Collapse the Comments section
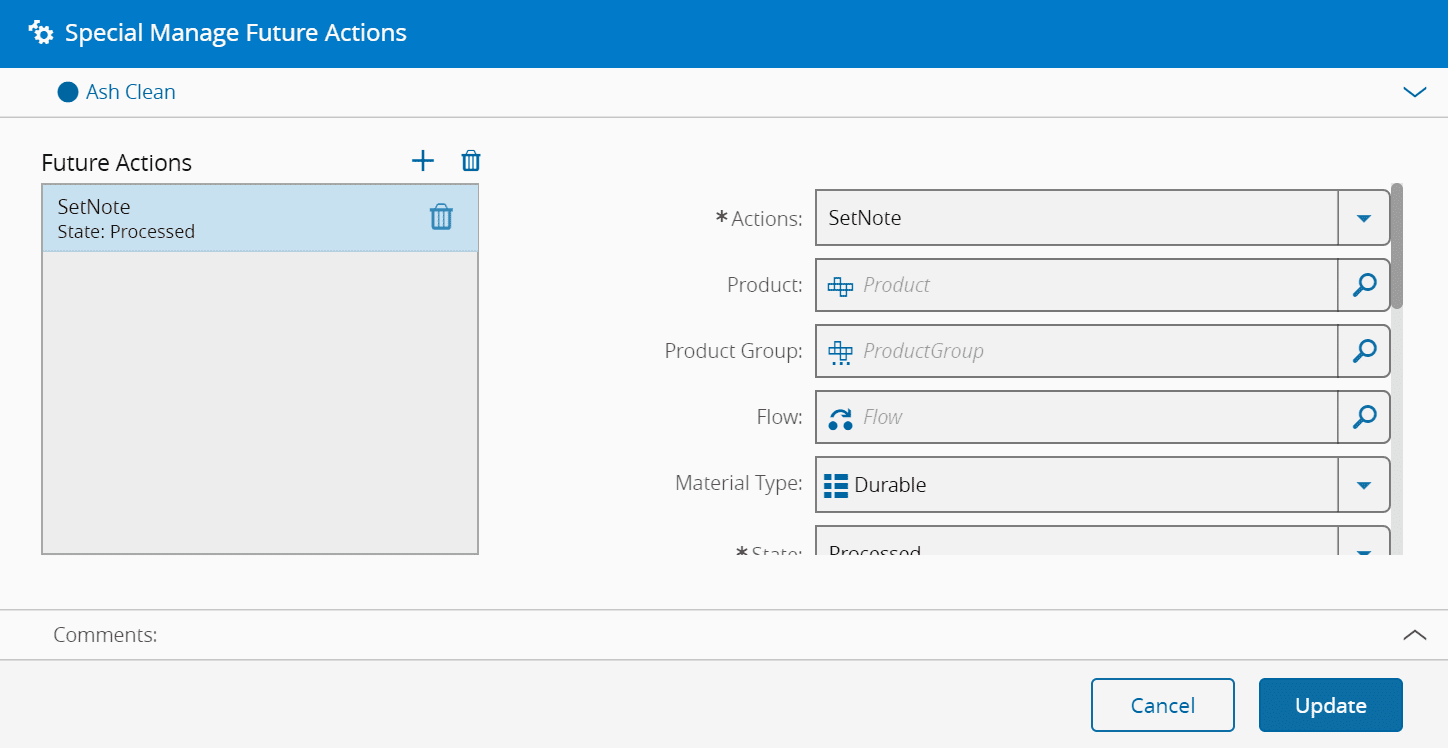 (1415, 634)
